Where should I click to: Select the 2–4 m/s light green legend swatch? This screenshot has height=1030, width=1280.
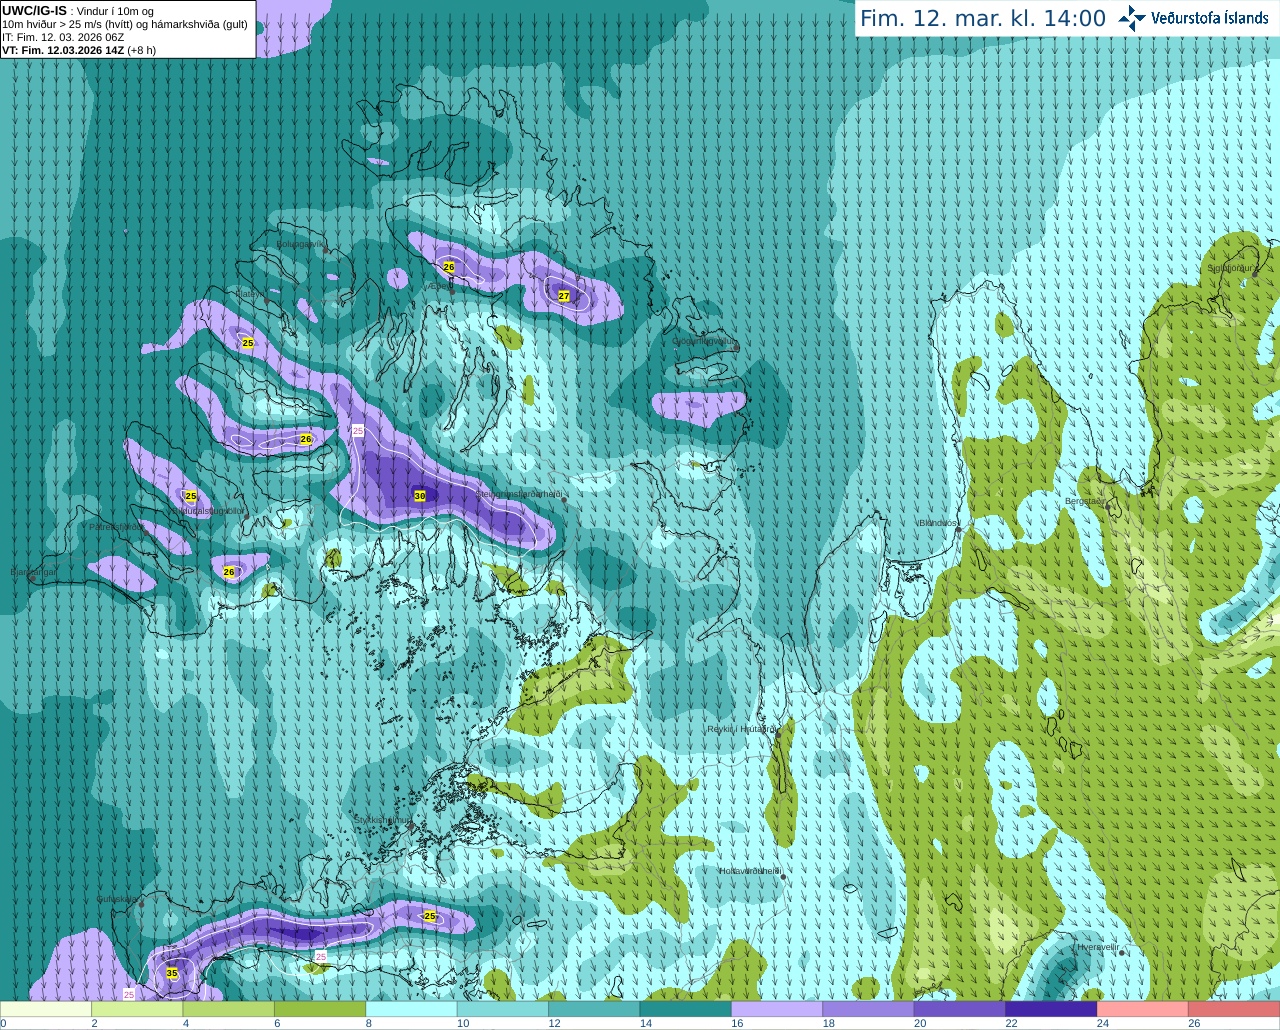click(137, 1009)
